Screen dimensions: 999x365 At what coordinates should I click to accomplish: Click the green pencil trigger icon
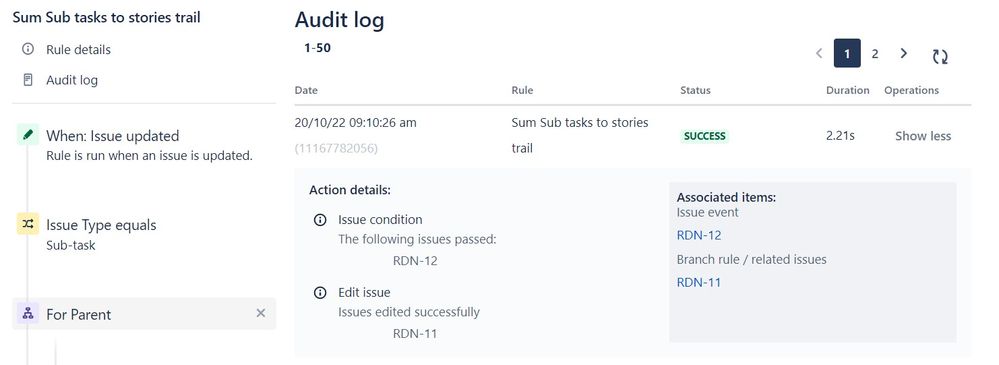27,134
